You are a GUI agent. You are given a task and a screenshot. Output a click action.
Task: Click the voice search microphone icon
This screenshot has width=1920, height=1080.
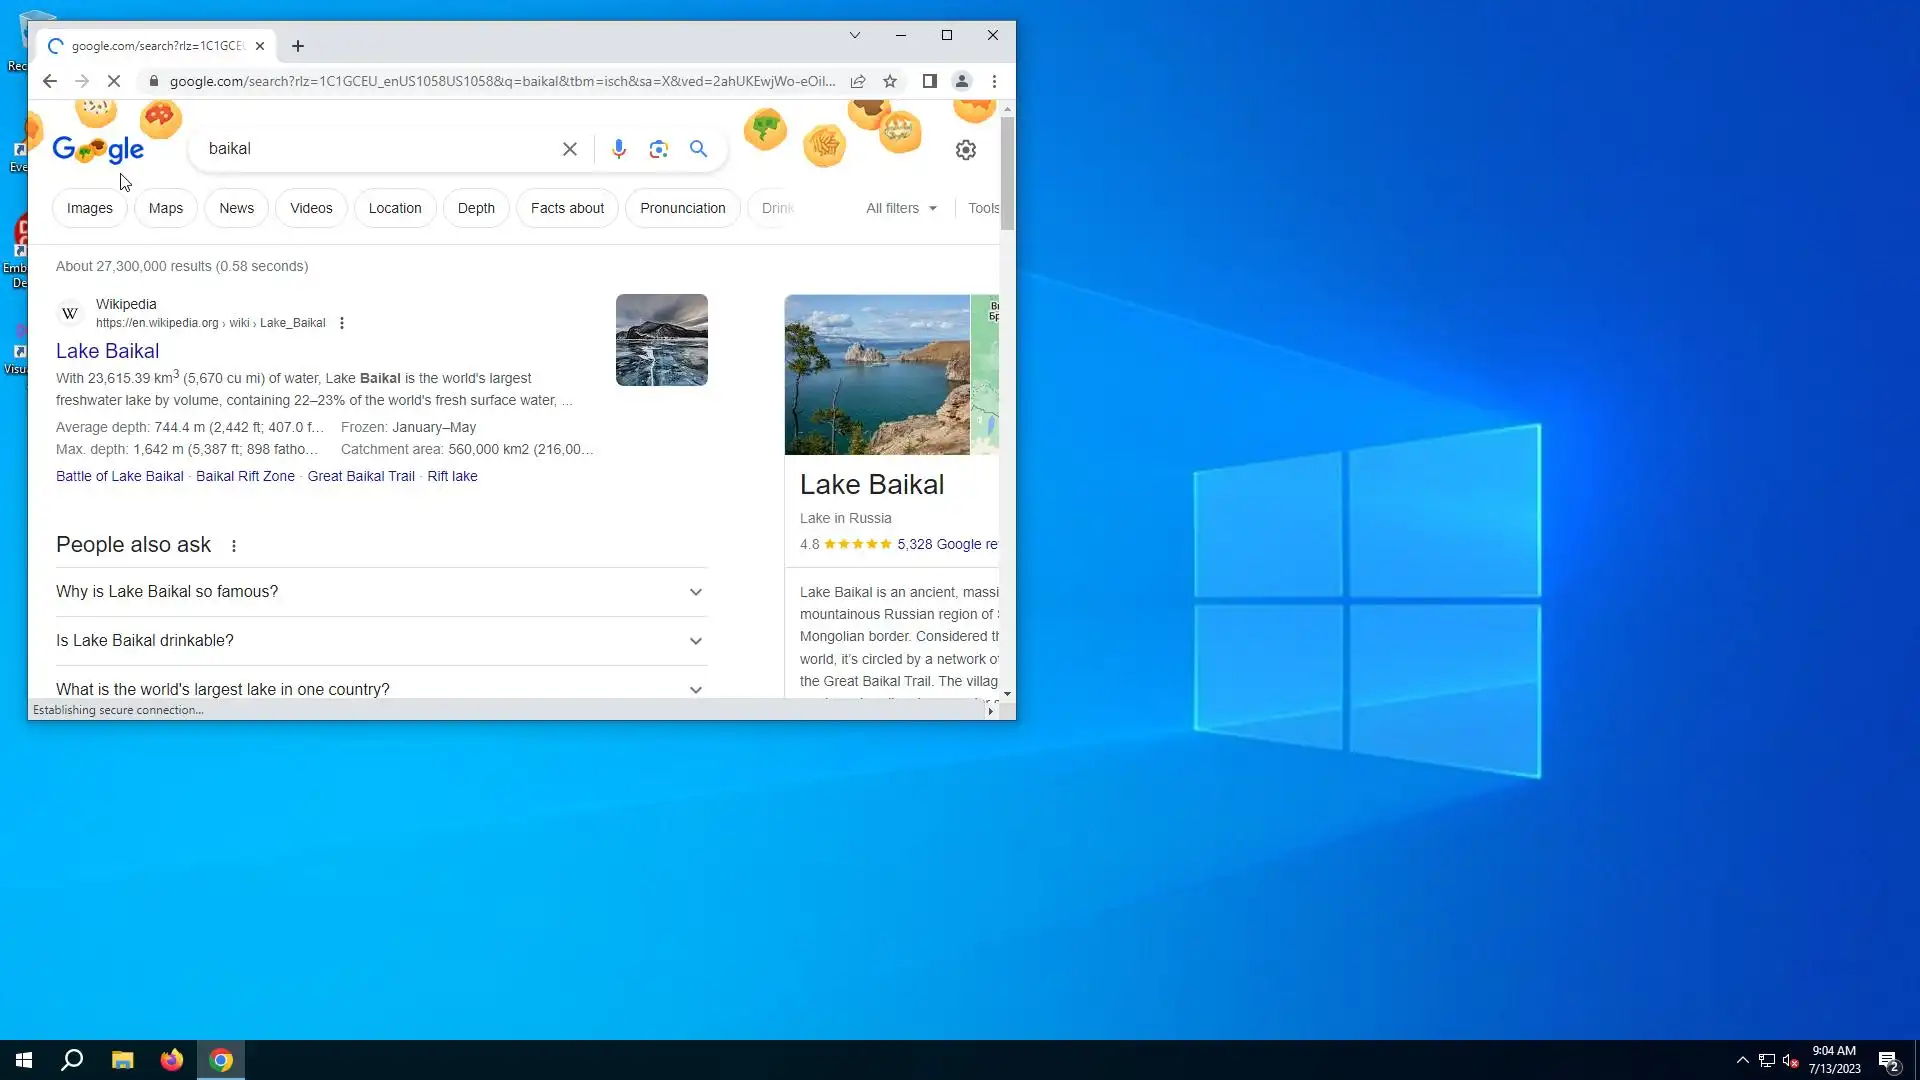coord(618,149)
